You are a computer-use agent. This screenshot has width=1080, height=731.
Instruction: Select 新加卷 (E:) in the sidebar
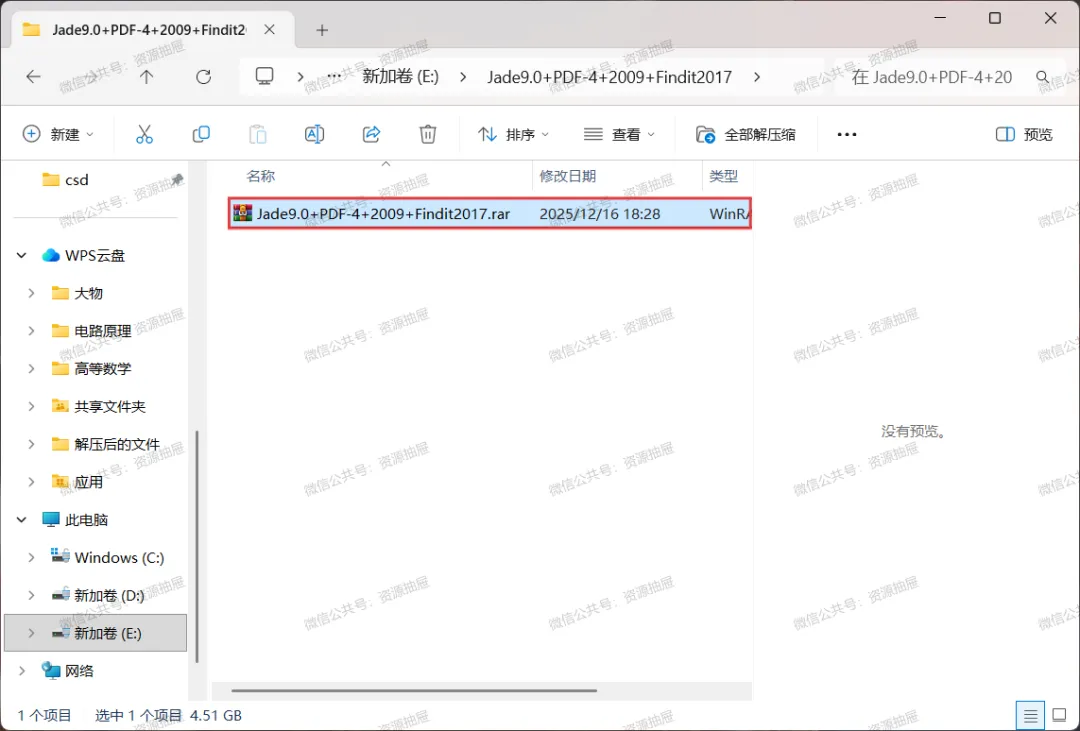coord(96,633)
